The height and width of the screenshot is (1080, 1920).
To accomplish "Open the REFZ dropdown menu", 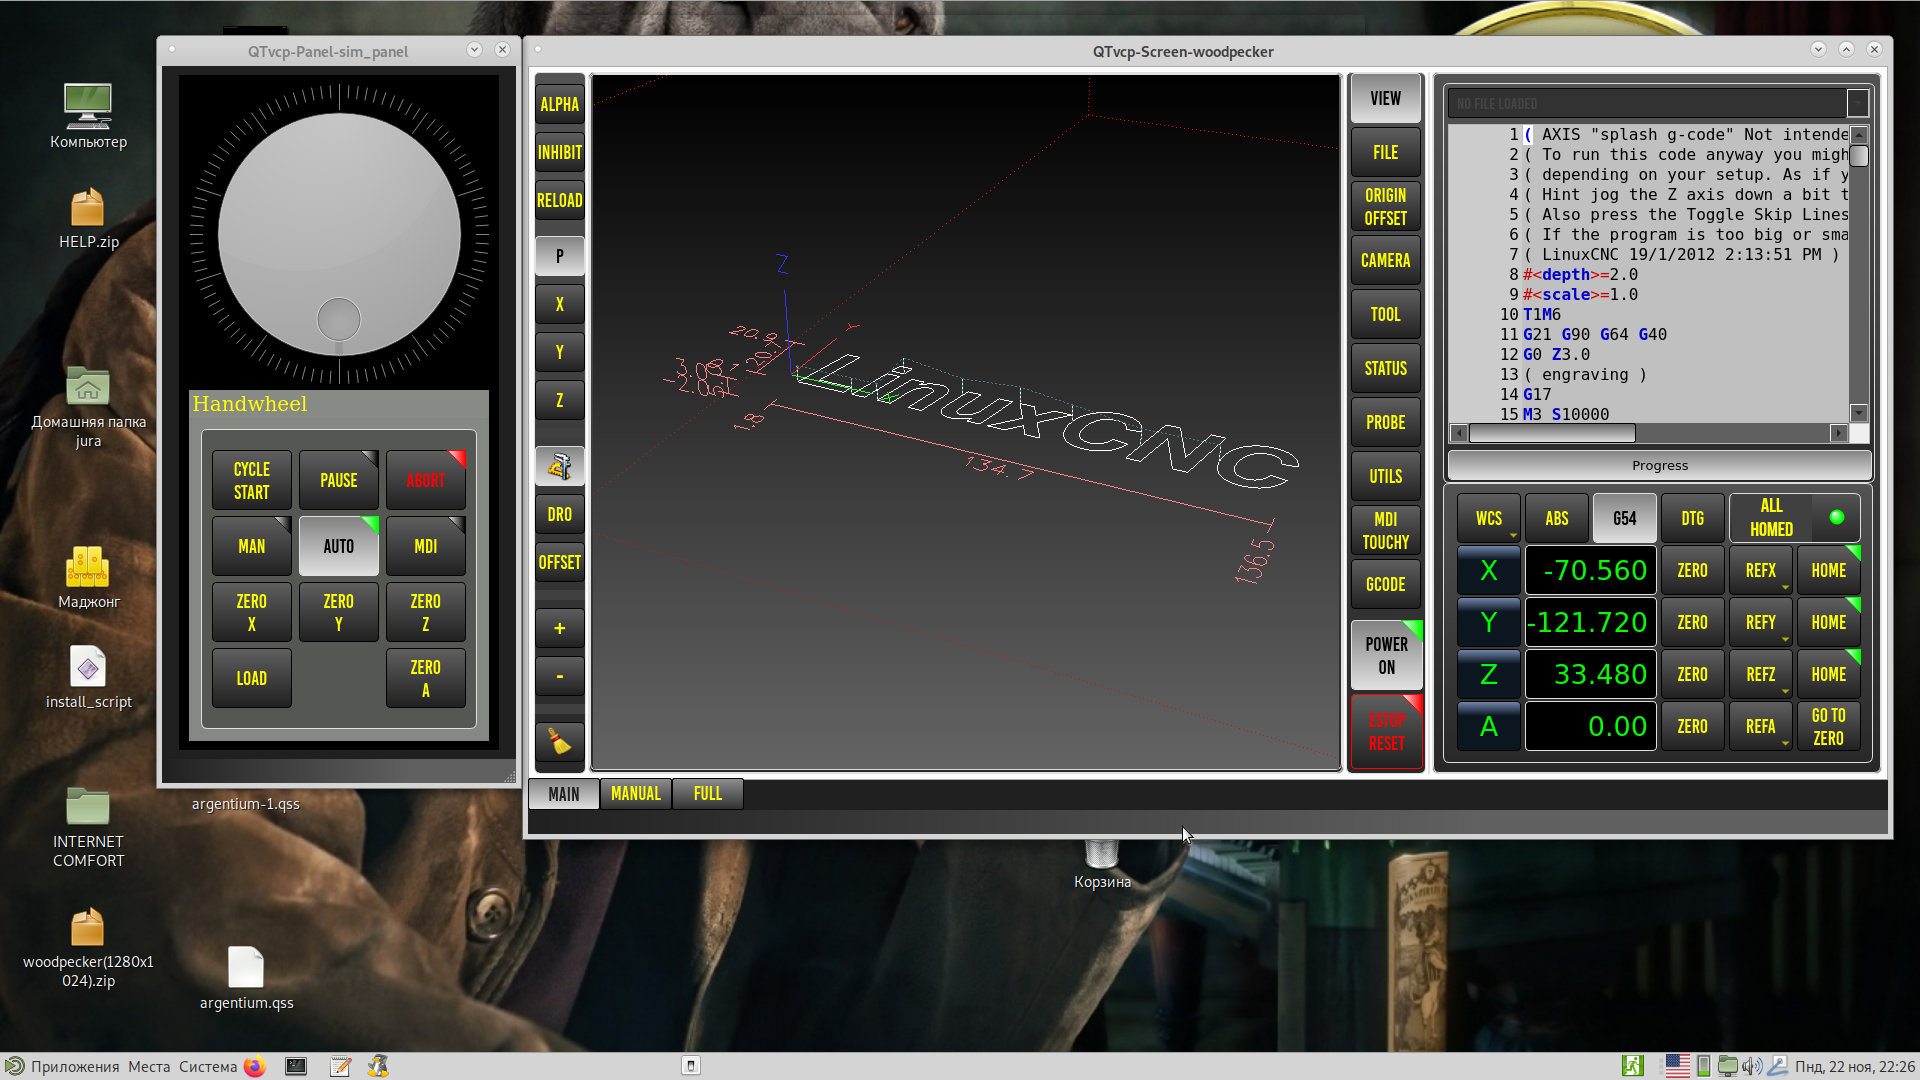I will click(1760, 674).
